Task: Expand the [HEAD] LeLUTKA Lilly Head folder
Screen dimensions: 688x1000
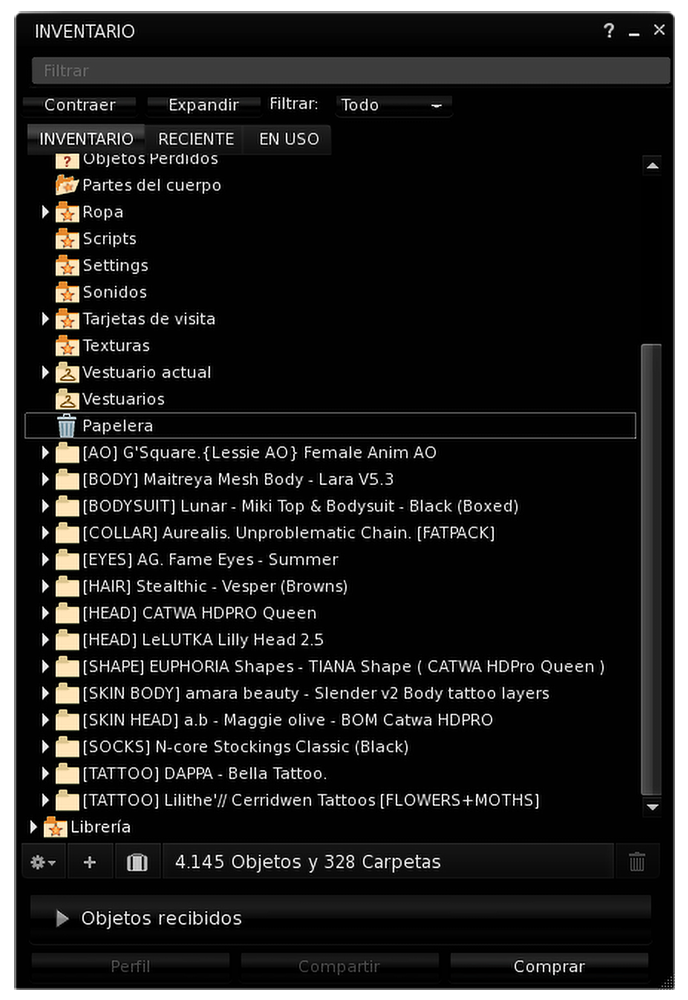Action: coord(46,640)
